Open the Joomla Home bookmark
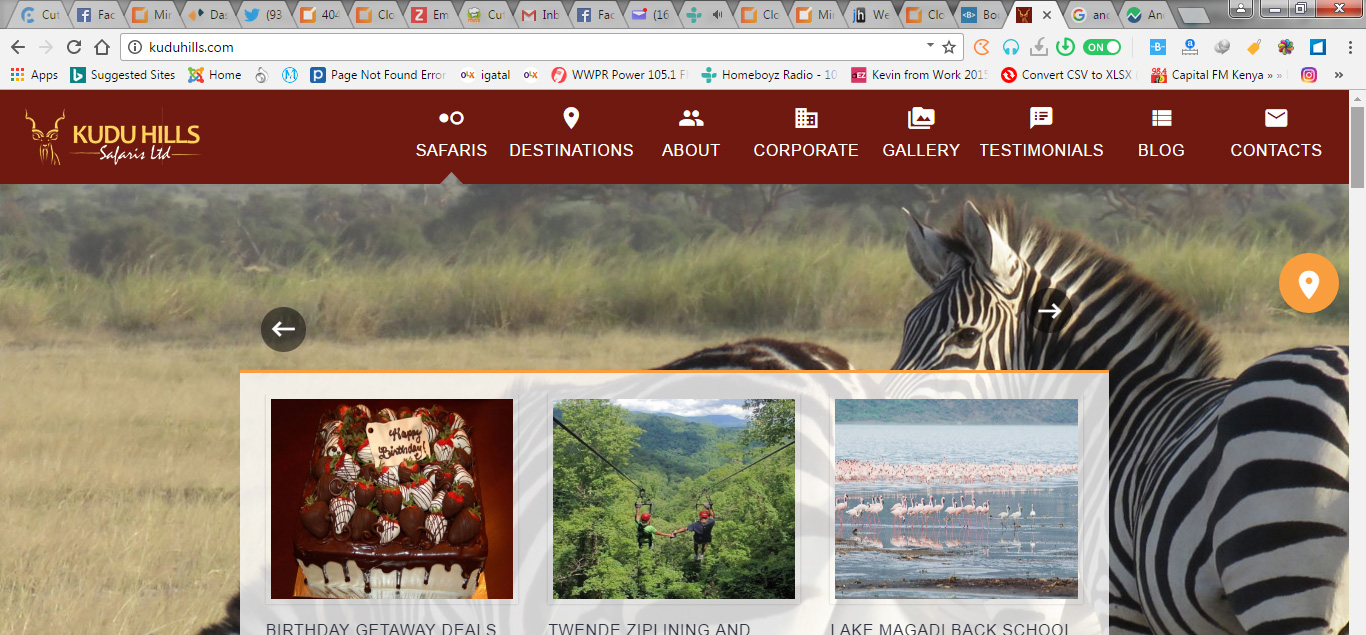This screenshot has height=635, width=1366. (x=215, y=75)
